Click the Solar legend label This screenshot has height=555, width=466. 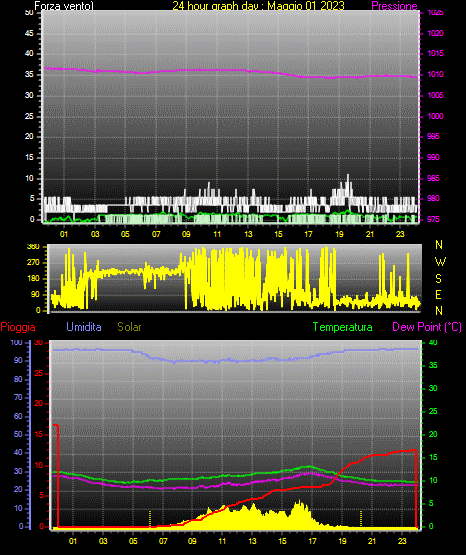tap(130, 327)
